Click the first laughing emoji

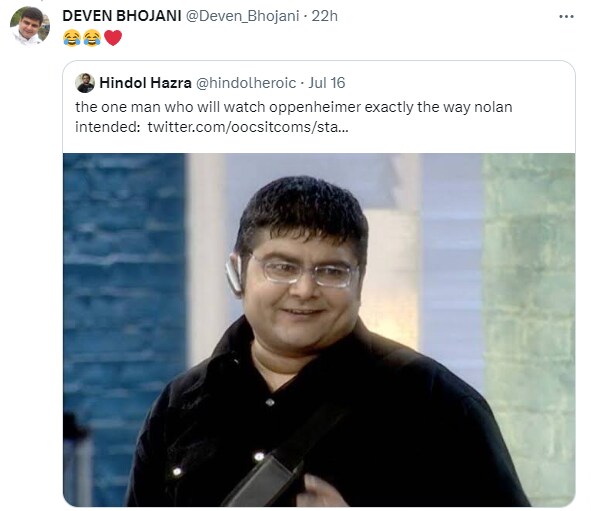[72, 38]
